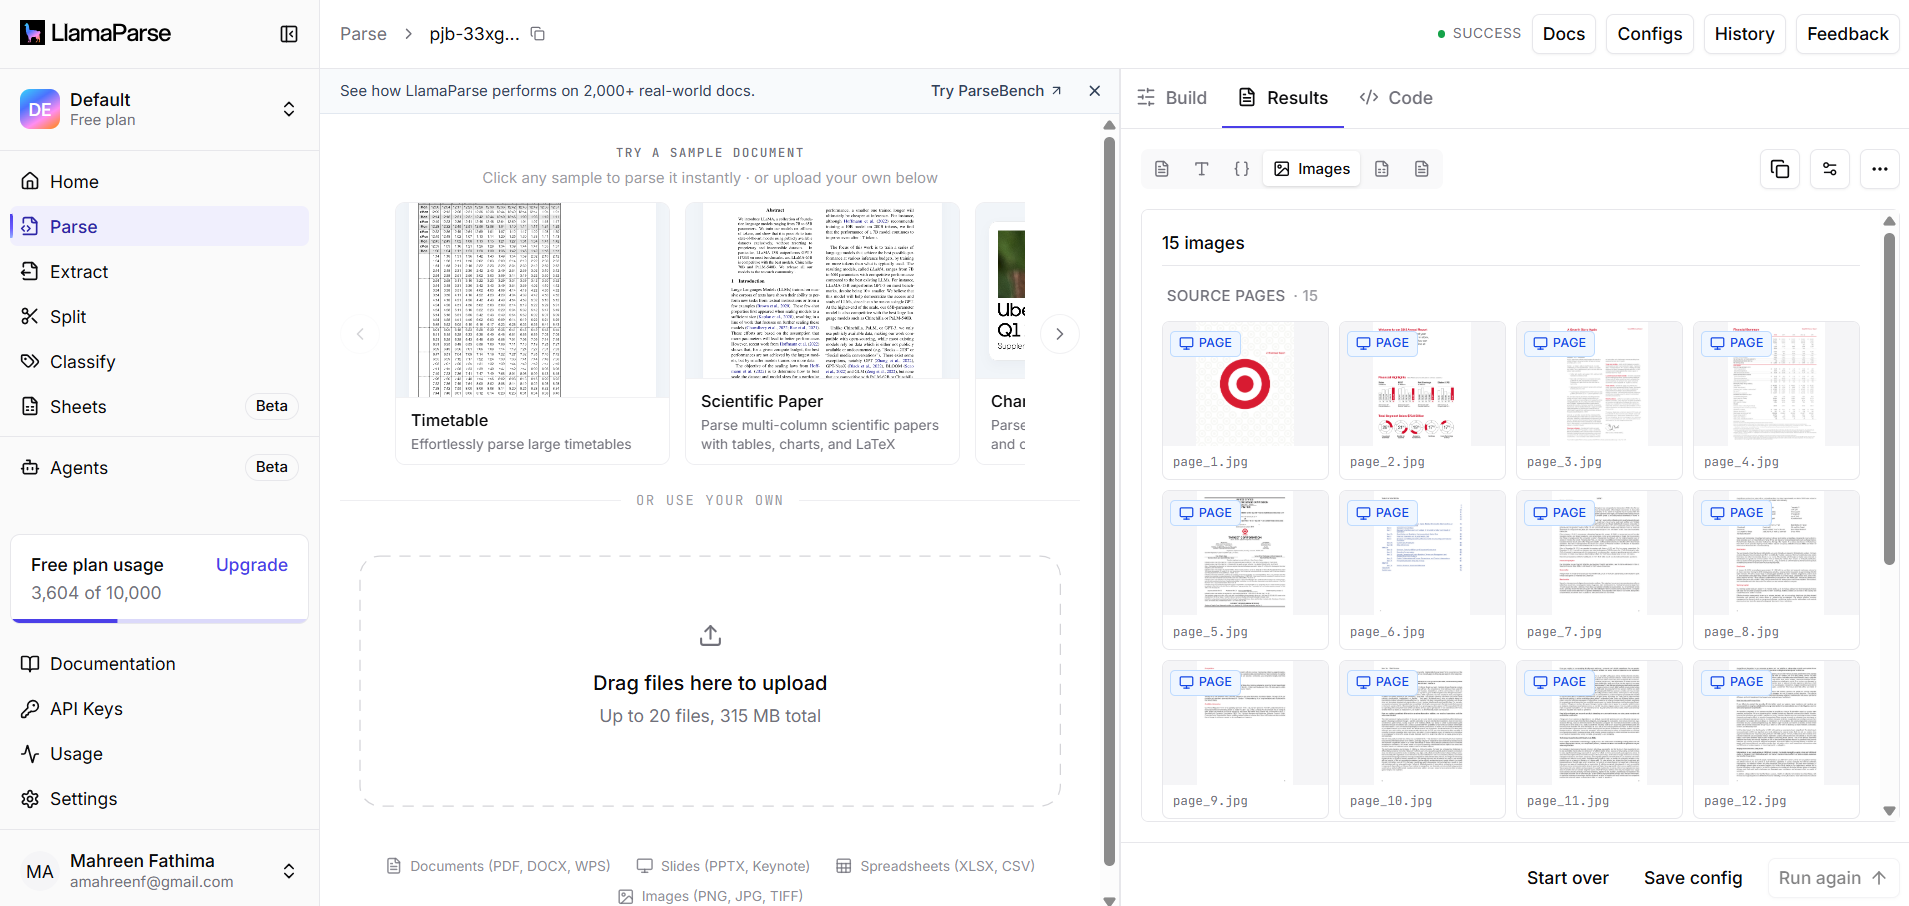Click the drag files upload area

pos(710,681)
